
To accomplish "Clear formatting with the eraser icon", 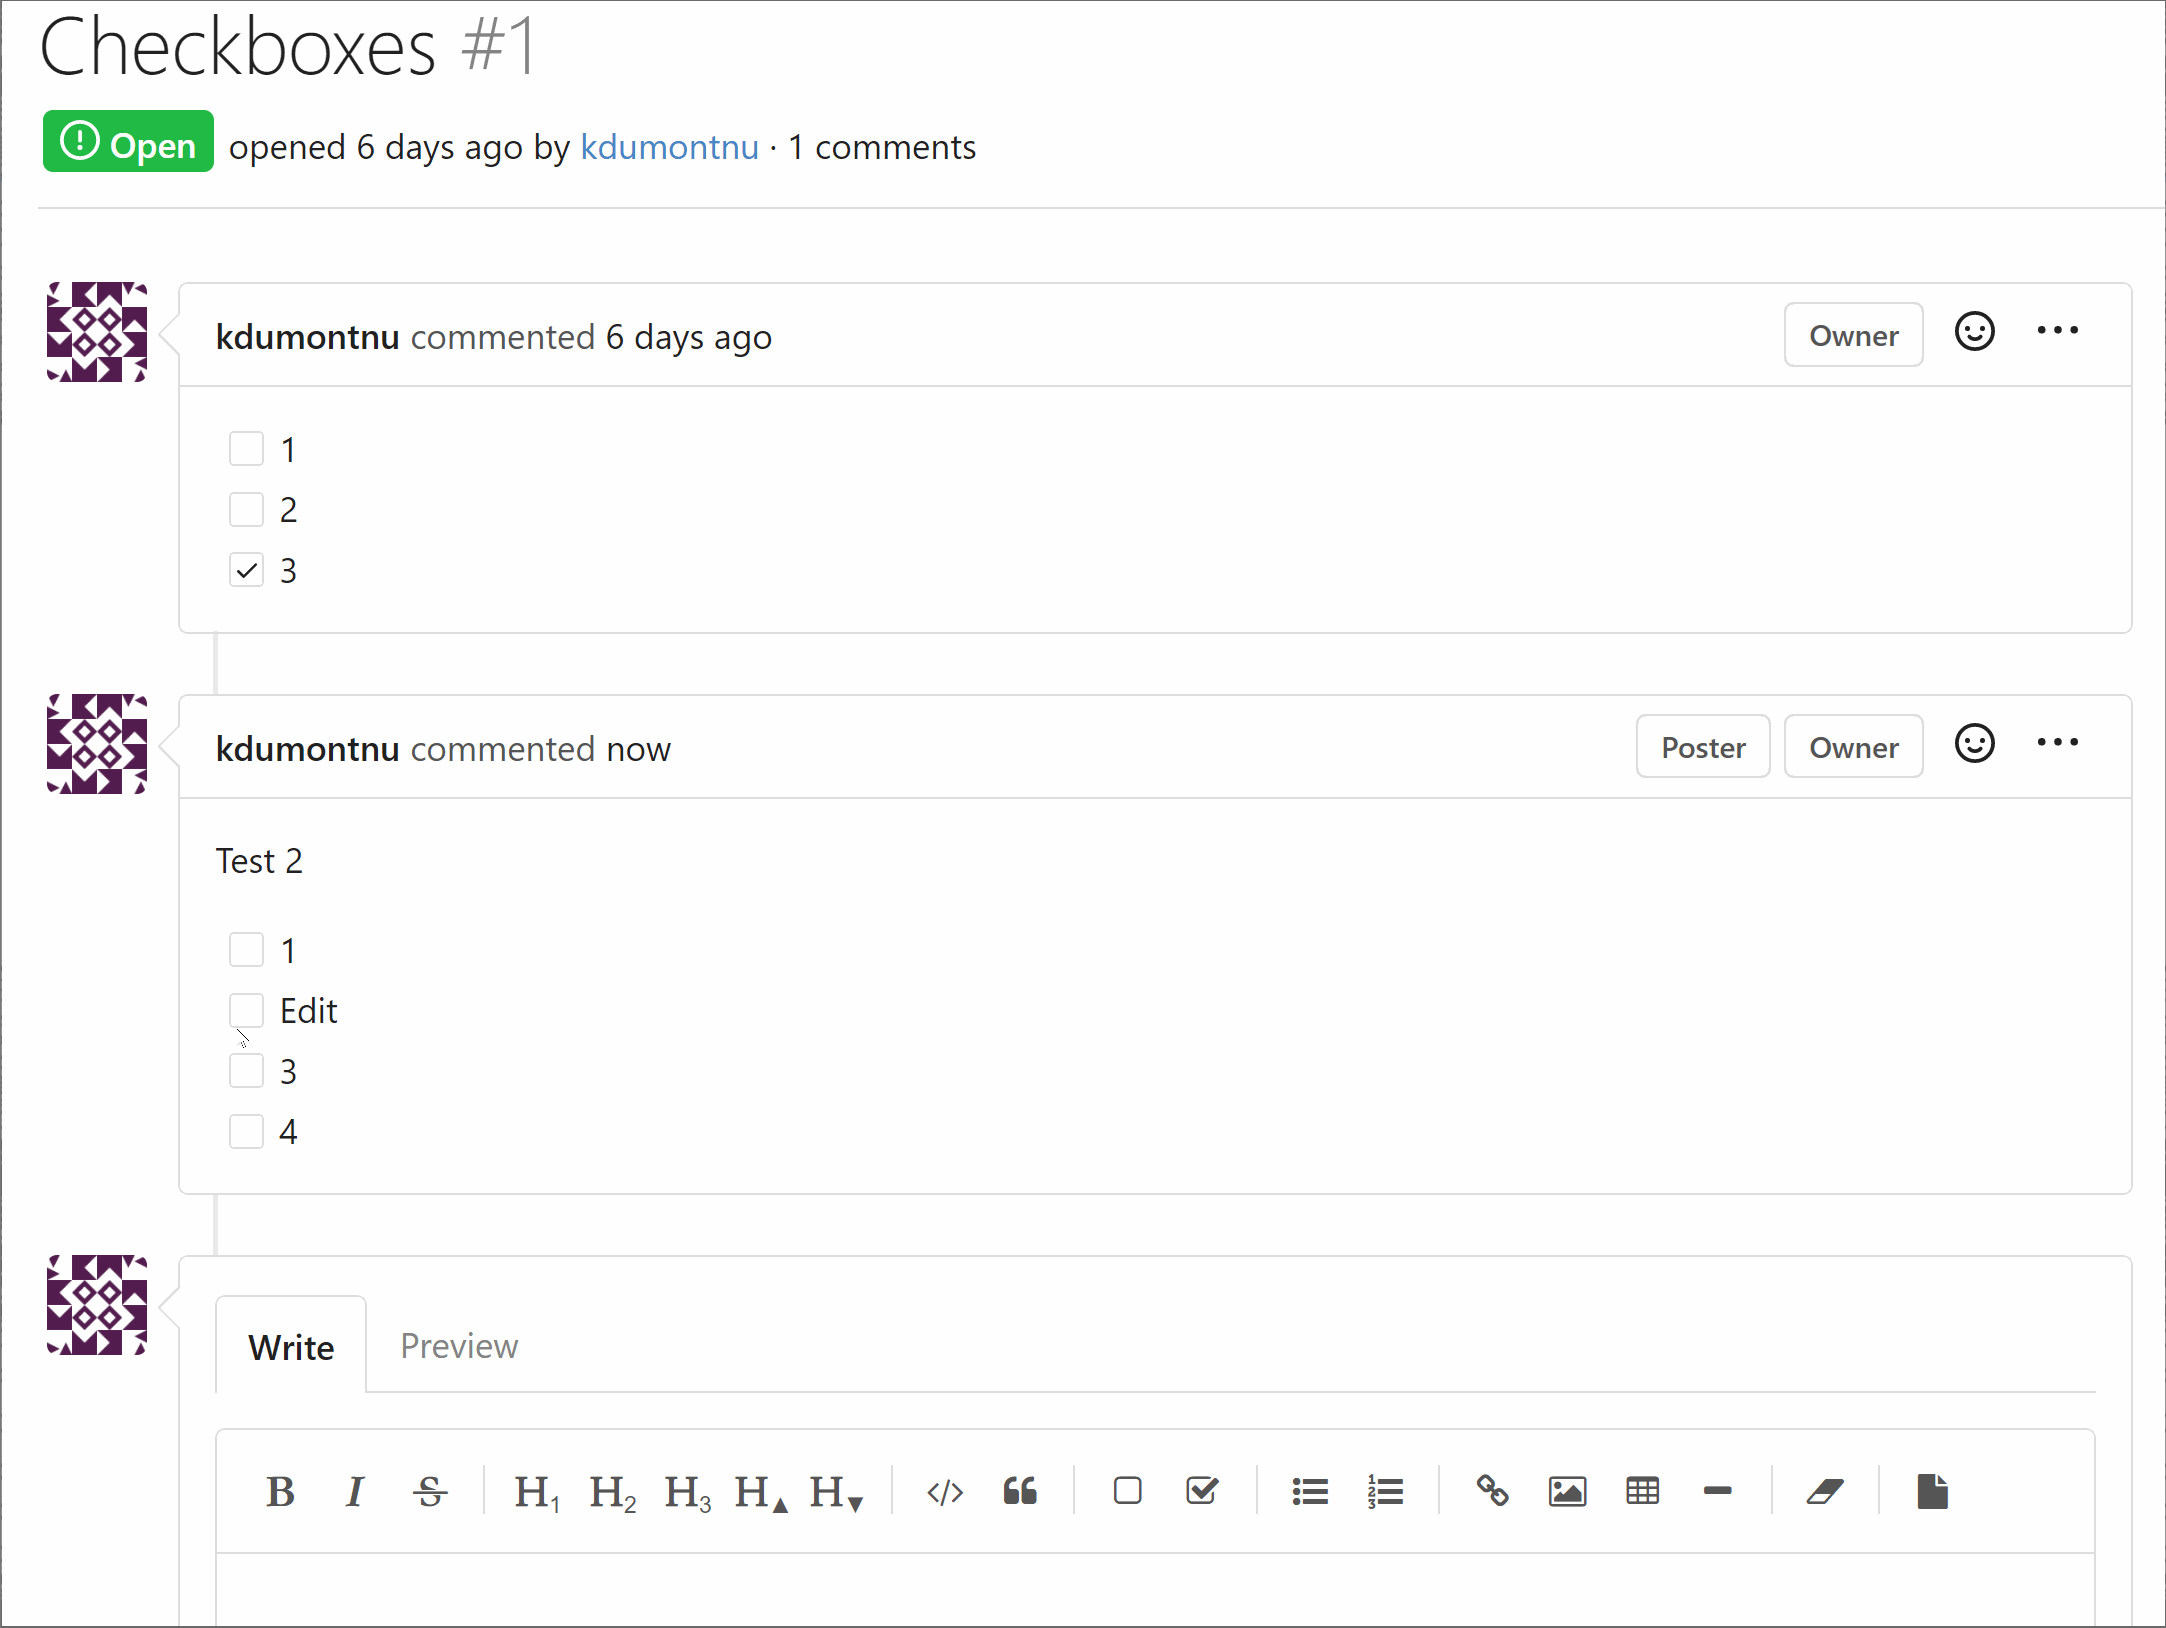I will pos(1825,1492).
